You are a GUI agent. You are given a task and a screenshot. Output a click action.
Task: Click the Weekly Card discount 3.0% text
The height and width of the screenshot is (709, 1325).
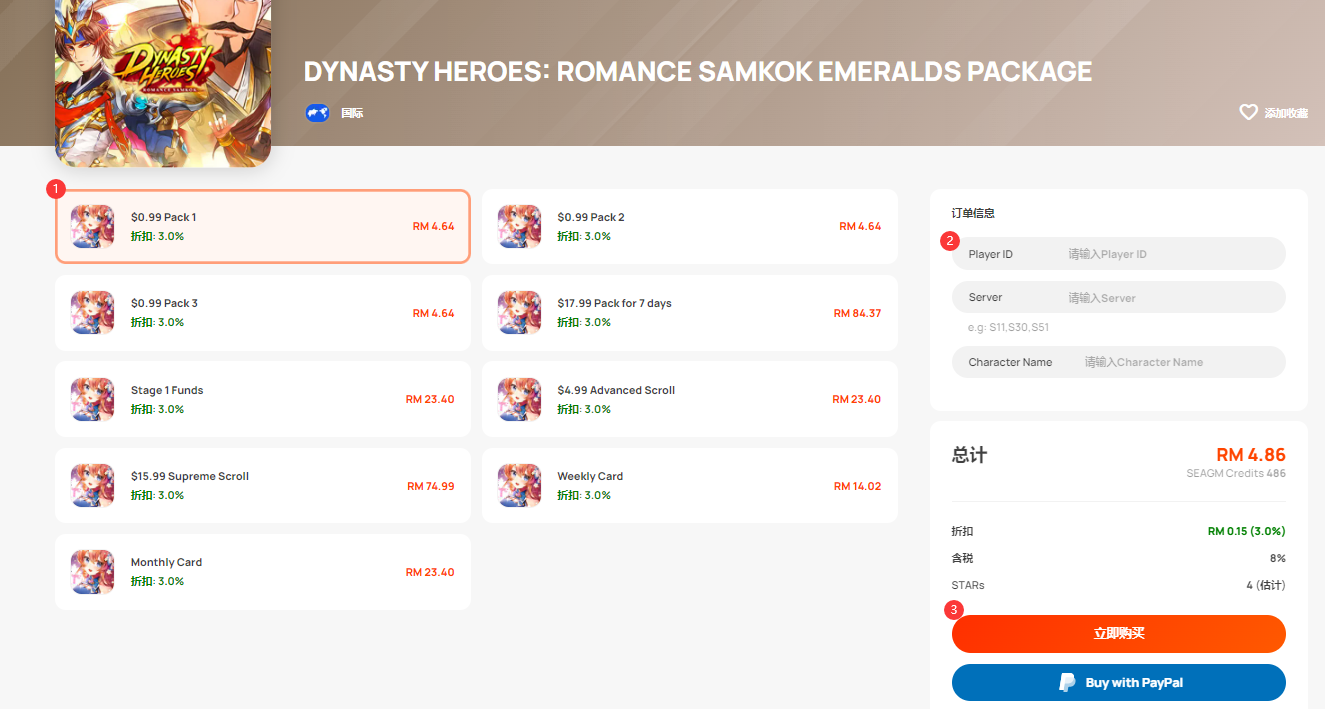click(x=584, y=495)
